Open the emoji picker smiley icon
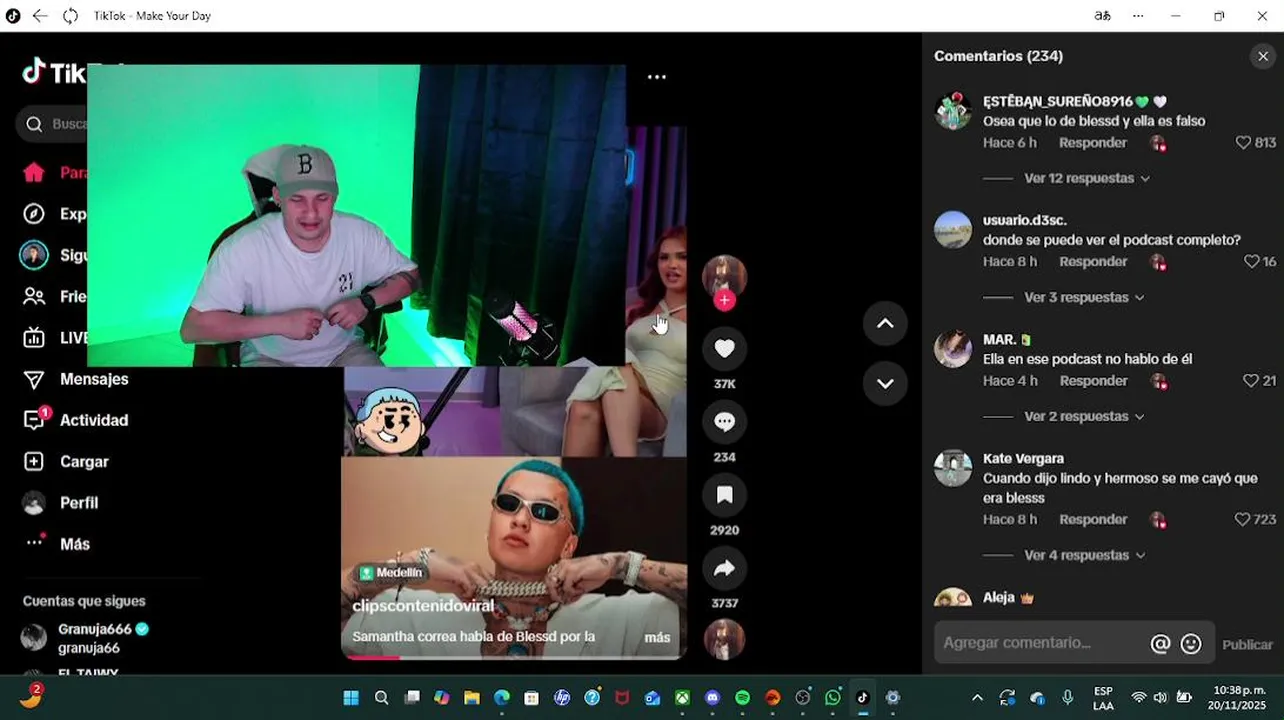 point(1191,644)
